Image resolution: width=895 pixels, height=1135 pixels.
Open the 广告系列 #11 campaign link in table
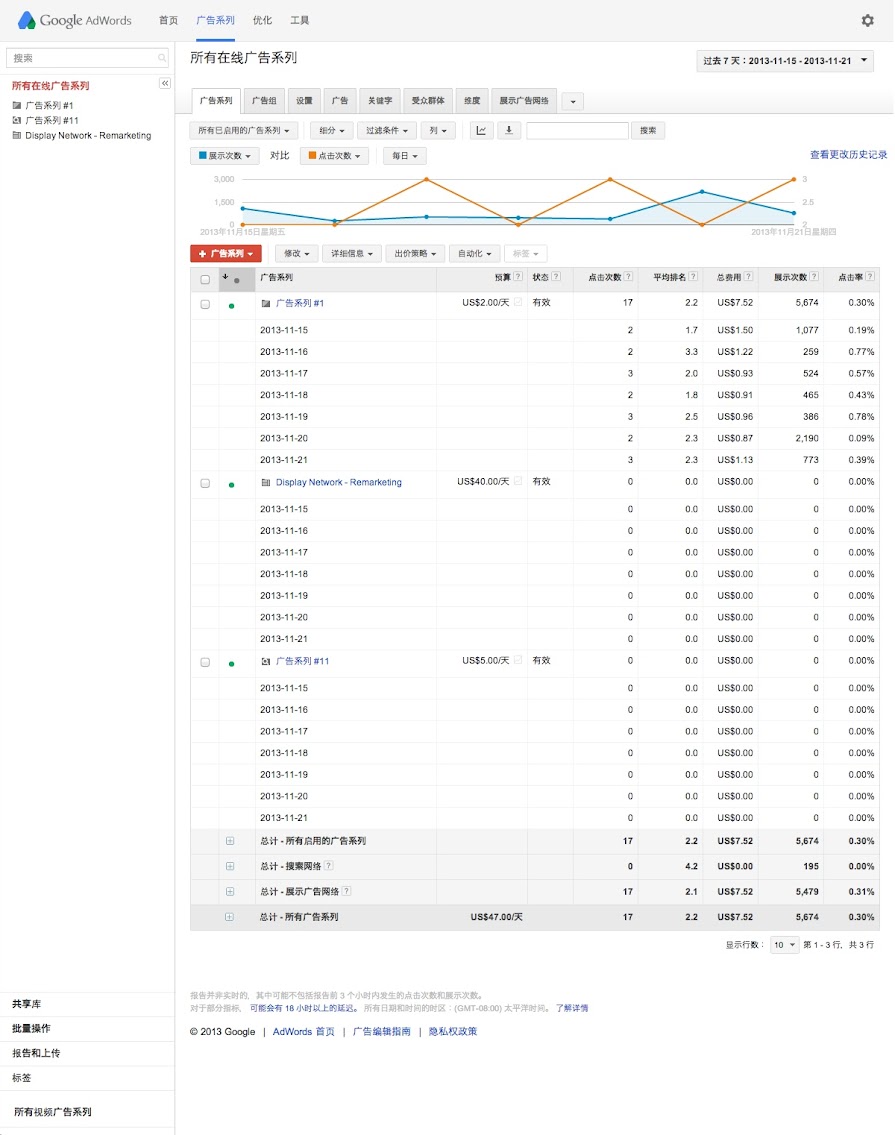tap(302, 661)
